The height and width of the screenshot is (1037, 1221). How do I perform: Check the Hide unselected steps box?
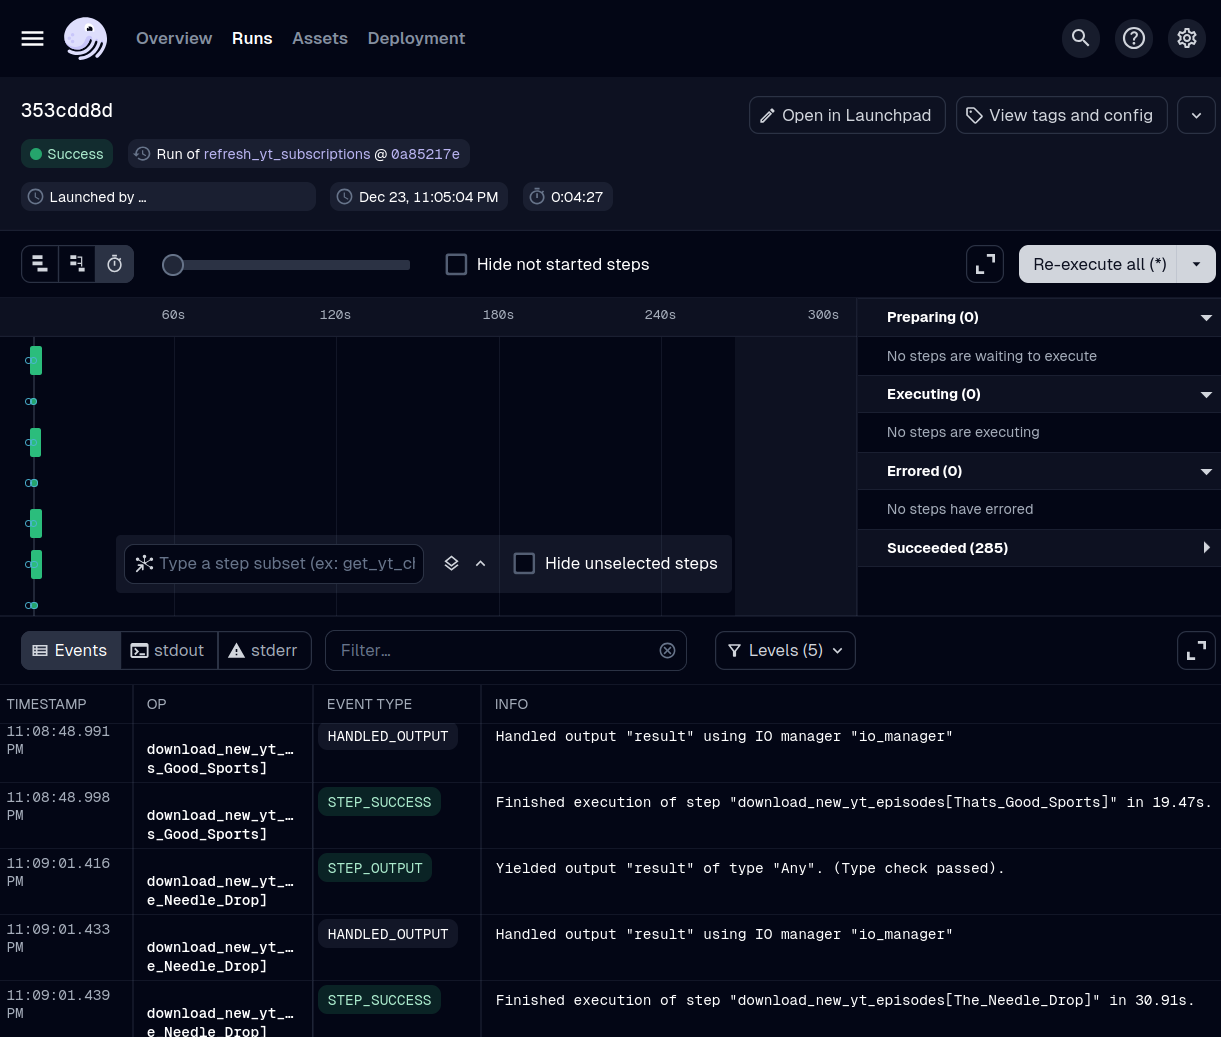tap(524, 563)
